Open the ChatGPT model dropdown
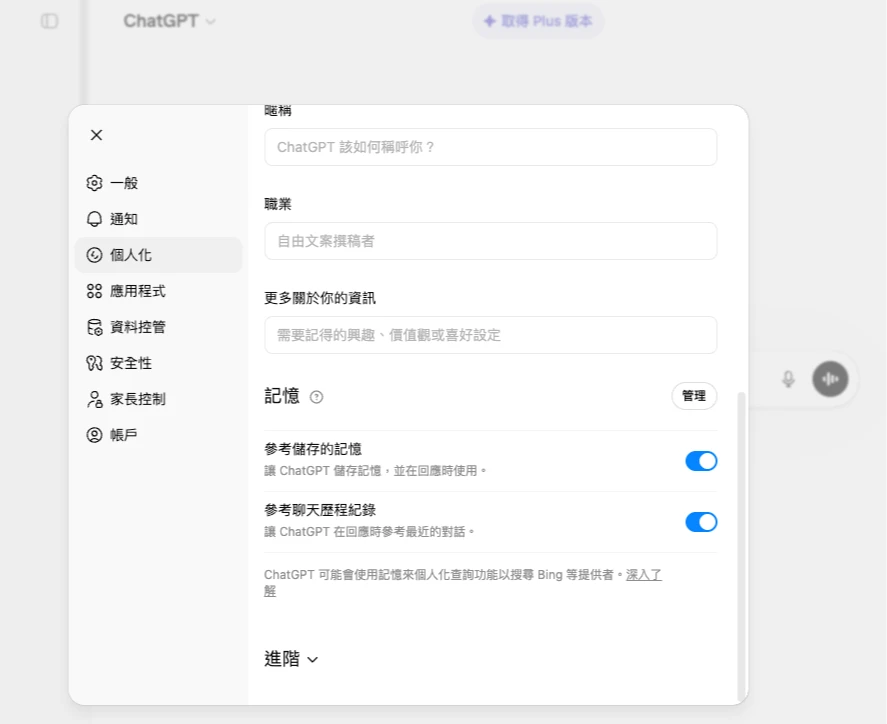 [x=169, y=21]
